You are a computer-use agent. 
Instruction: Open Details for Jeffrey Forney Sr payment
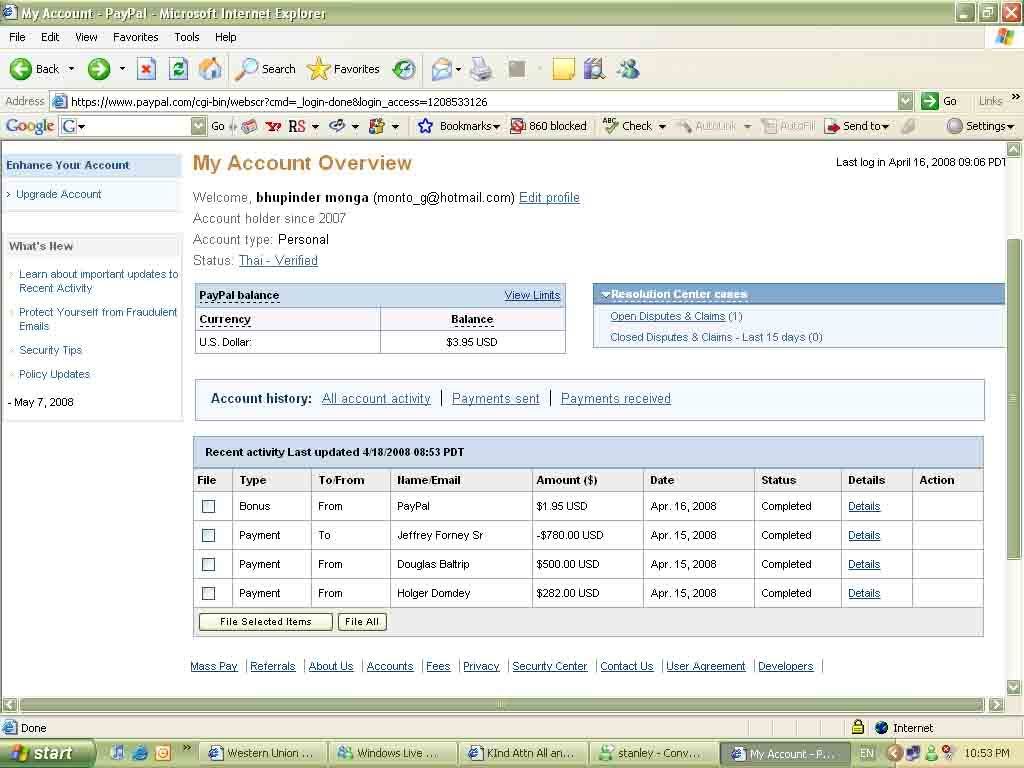[864, 536]
